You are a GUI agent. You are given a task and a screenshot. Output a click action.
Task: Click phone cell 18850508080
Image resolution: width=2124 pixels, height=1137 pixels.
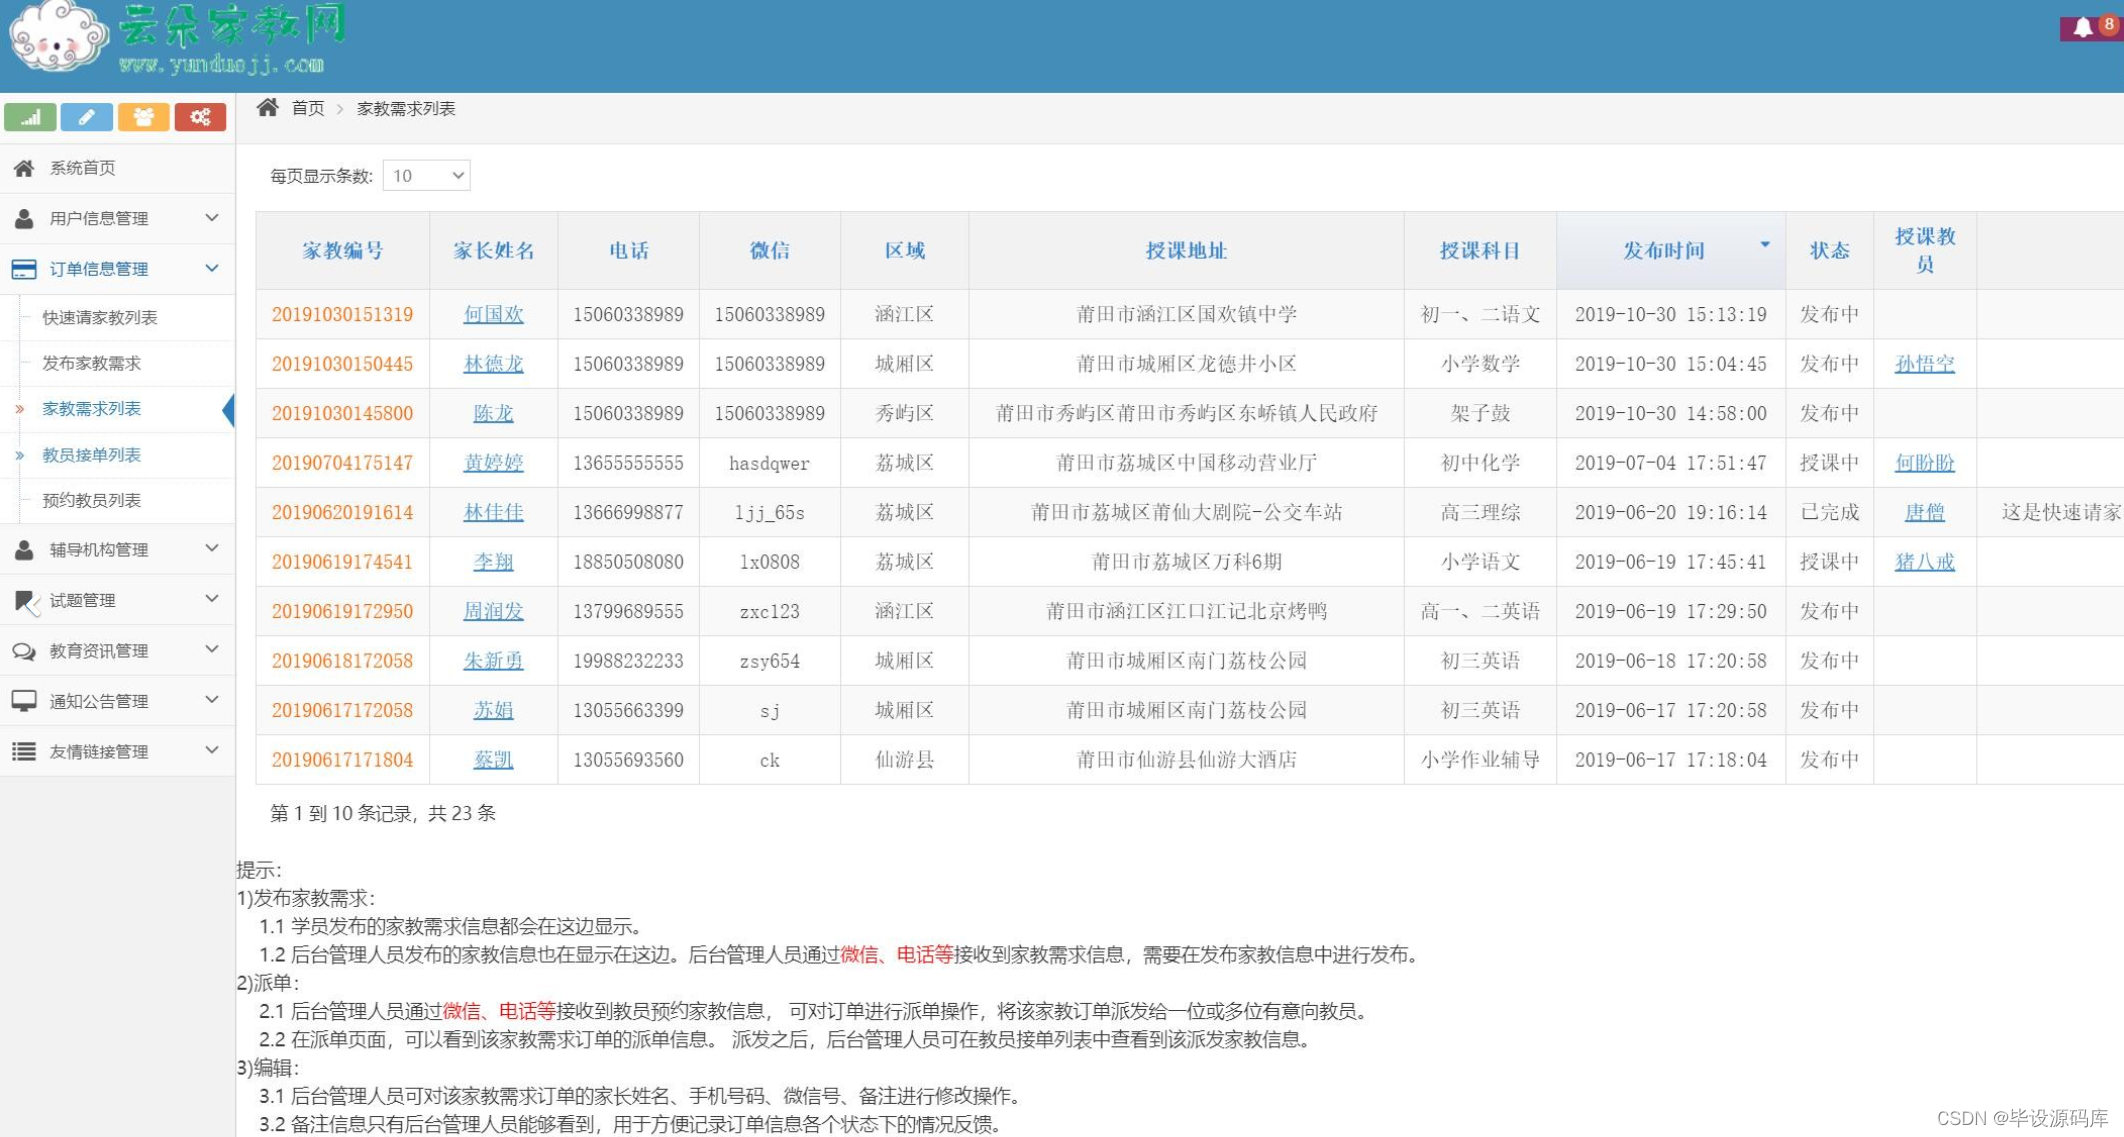[628, 562]
